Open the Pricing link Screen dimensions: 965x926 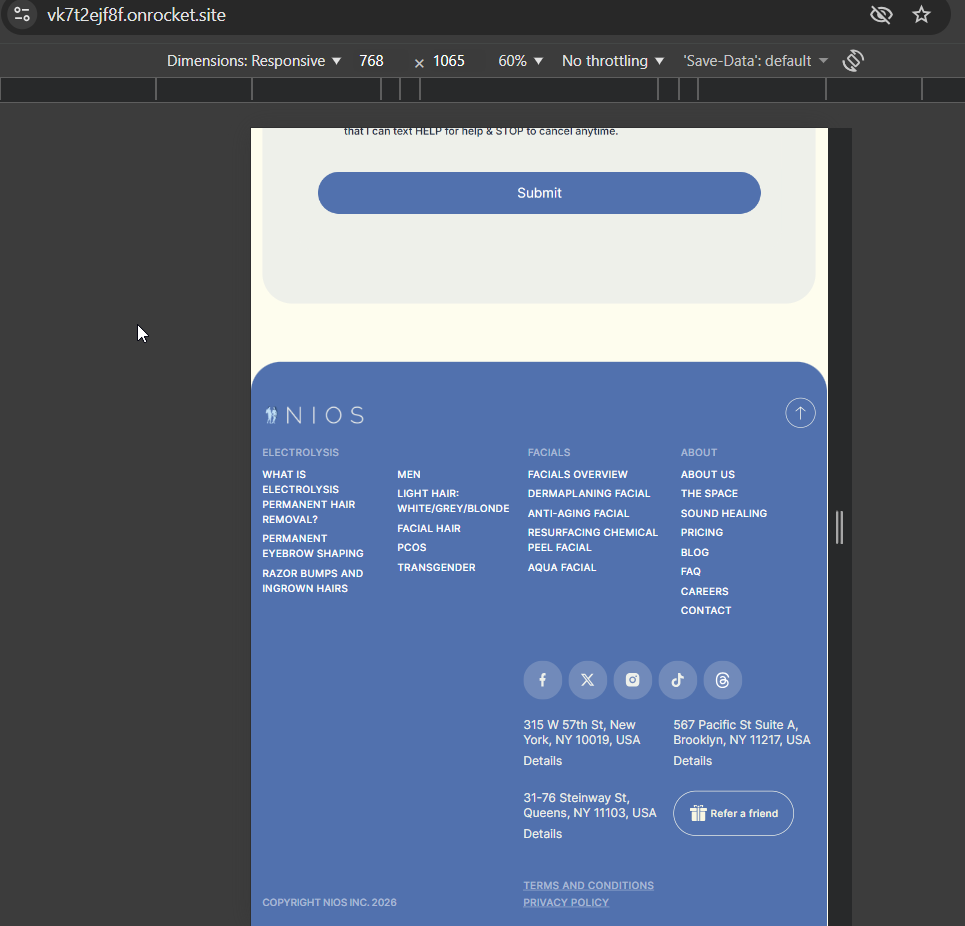pyautogui.click(x=702, y=532)
